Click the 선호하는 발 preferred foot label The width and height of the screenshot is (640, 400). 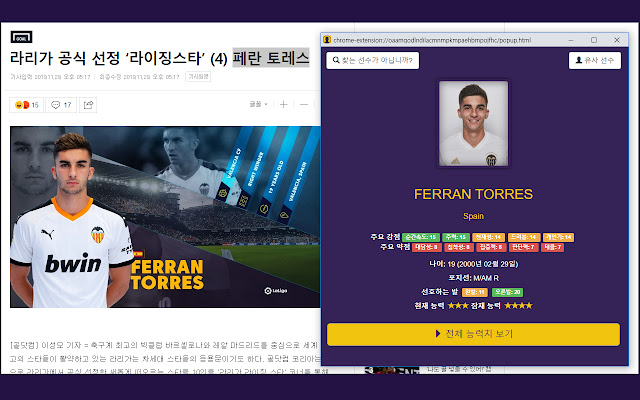tap(440, 292)
